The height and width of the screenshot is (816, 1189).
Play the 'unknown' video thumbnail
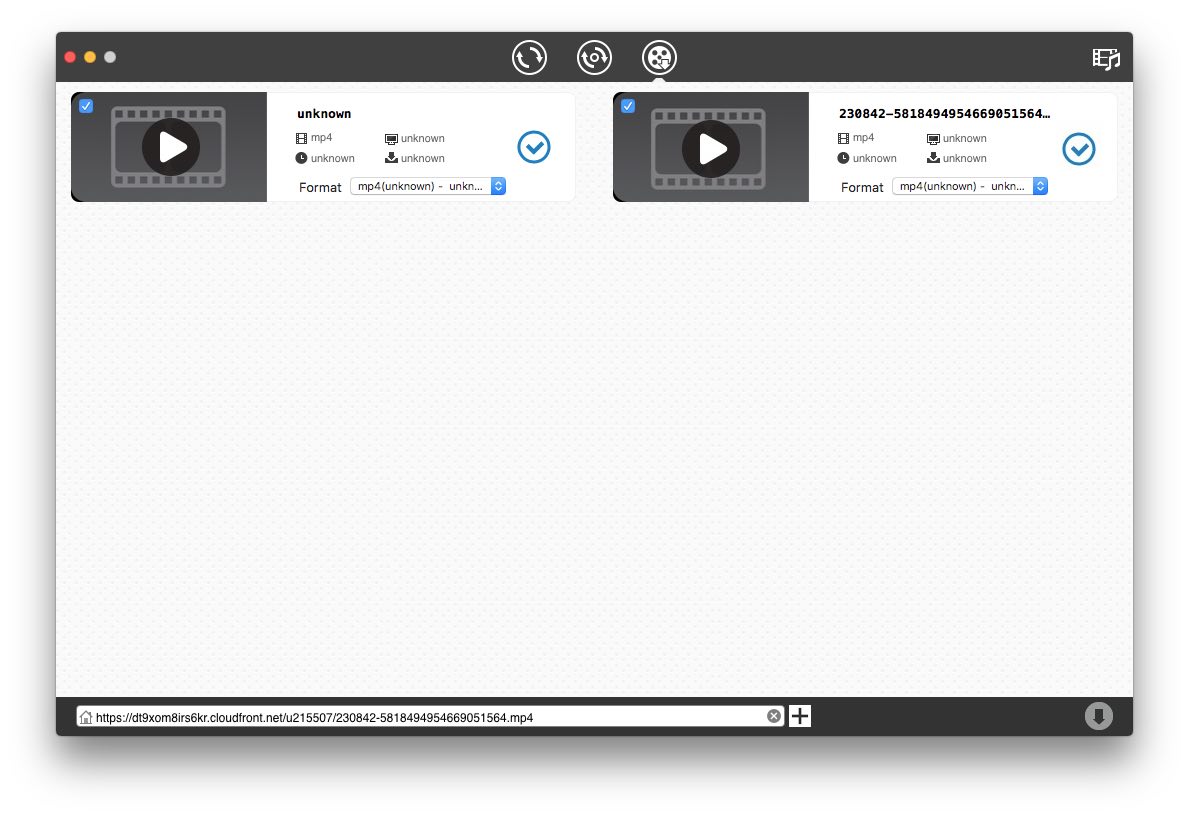tap(171, 147)
